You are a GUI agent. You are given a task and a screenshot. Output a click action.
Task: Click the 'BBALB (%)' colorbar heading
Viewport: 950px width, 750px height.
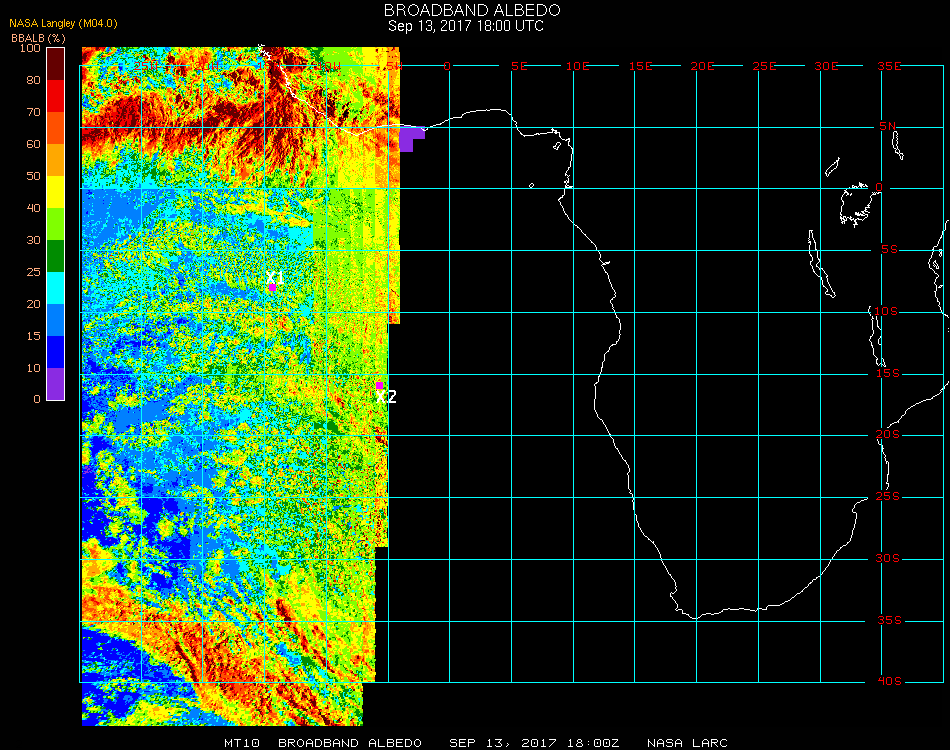coord(38,38)
